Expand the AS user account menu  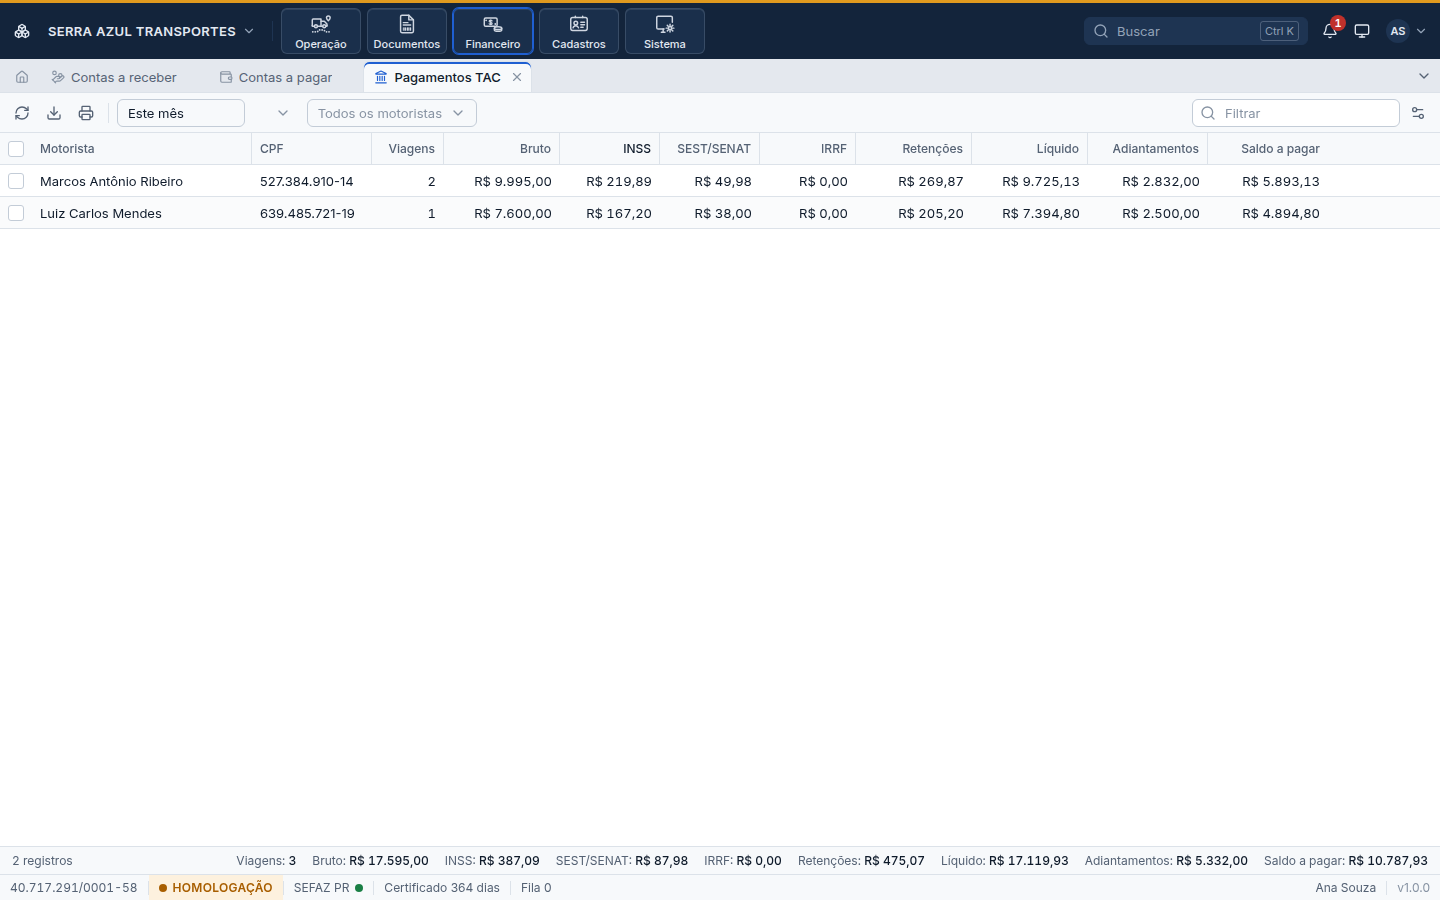pyautogui.click(x=1407, y=31)
